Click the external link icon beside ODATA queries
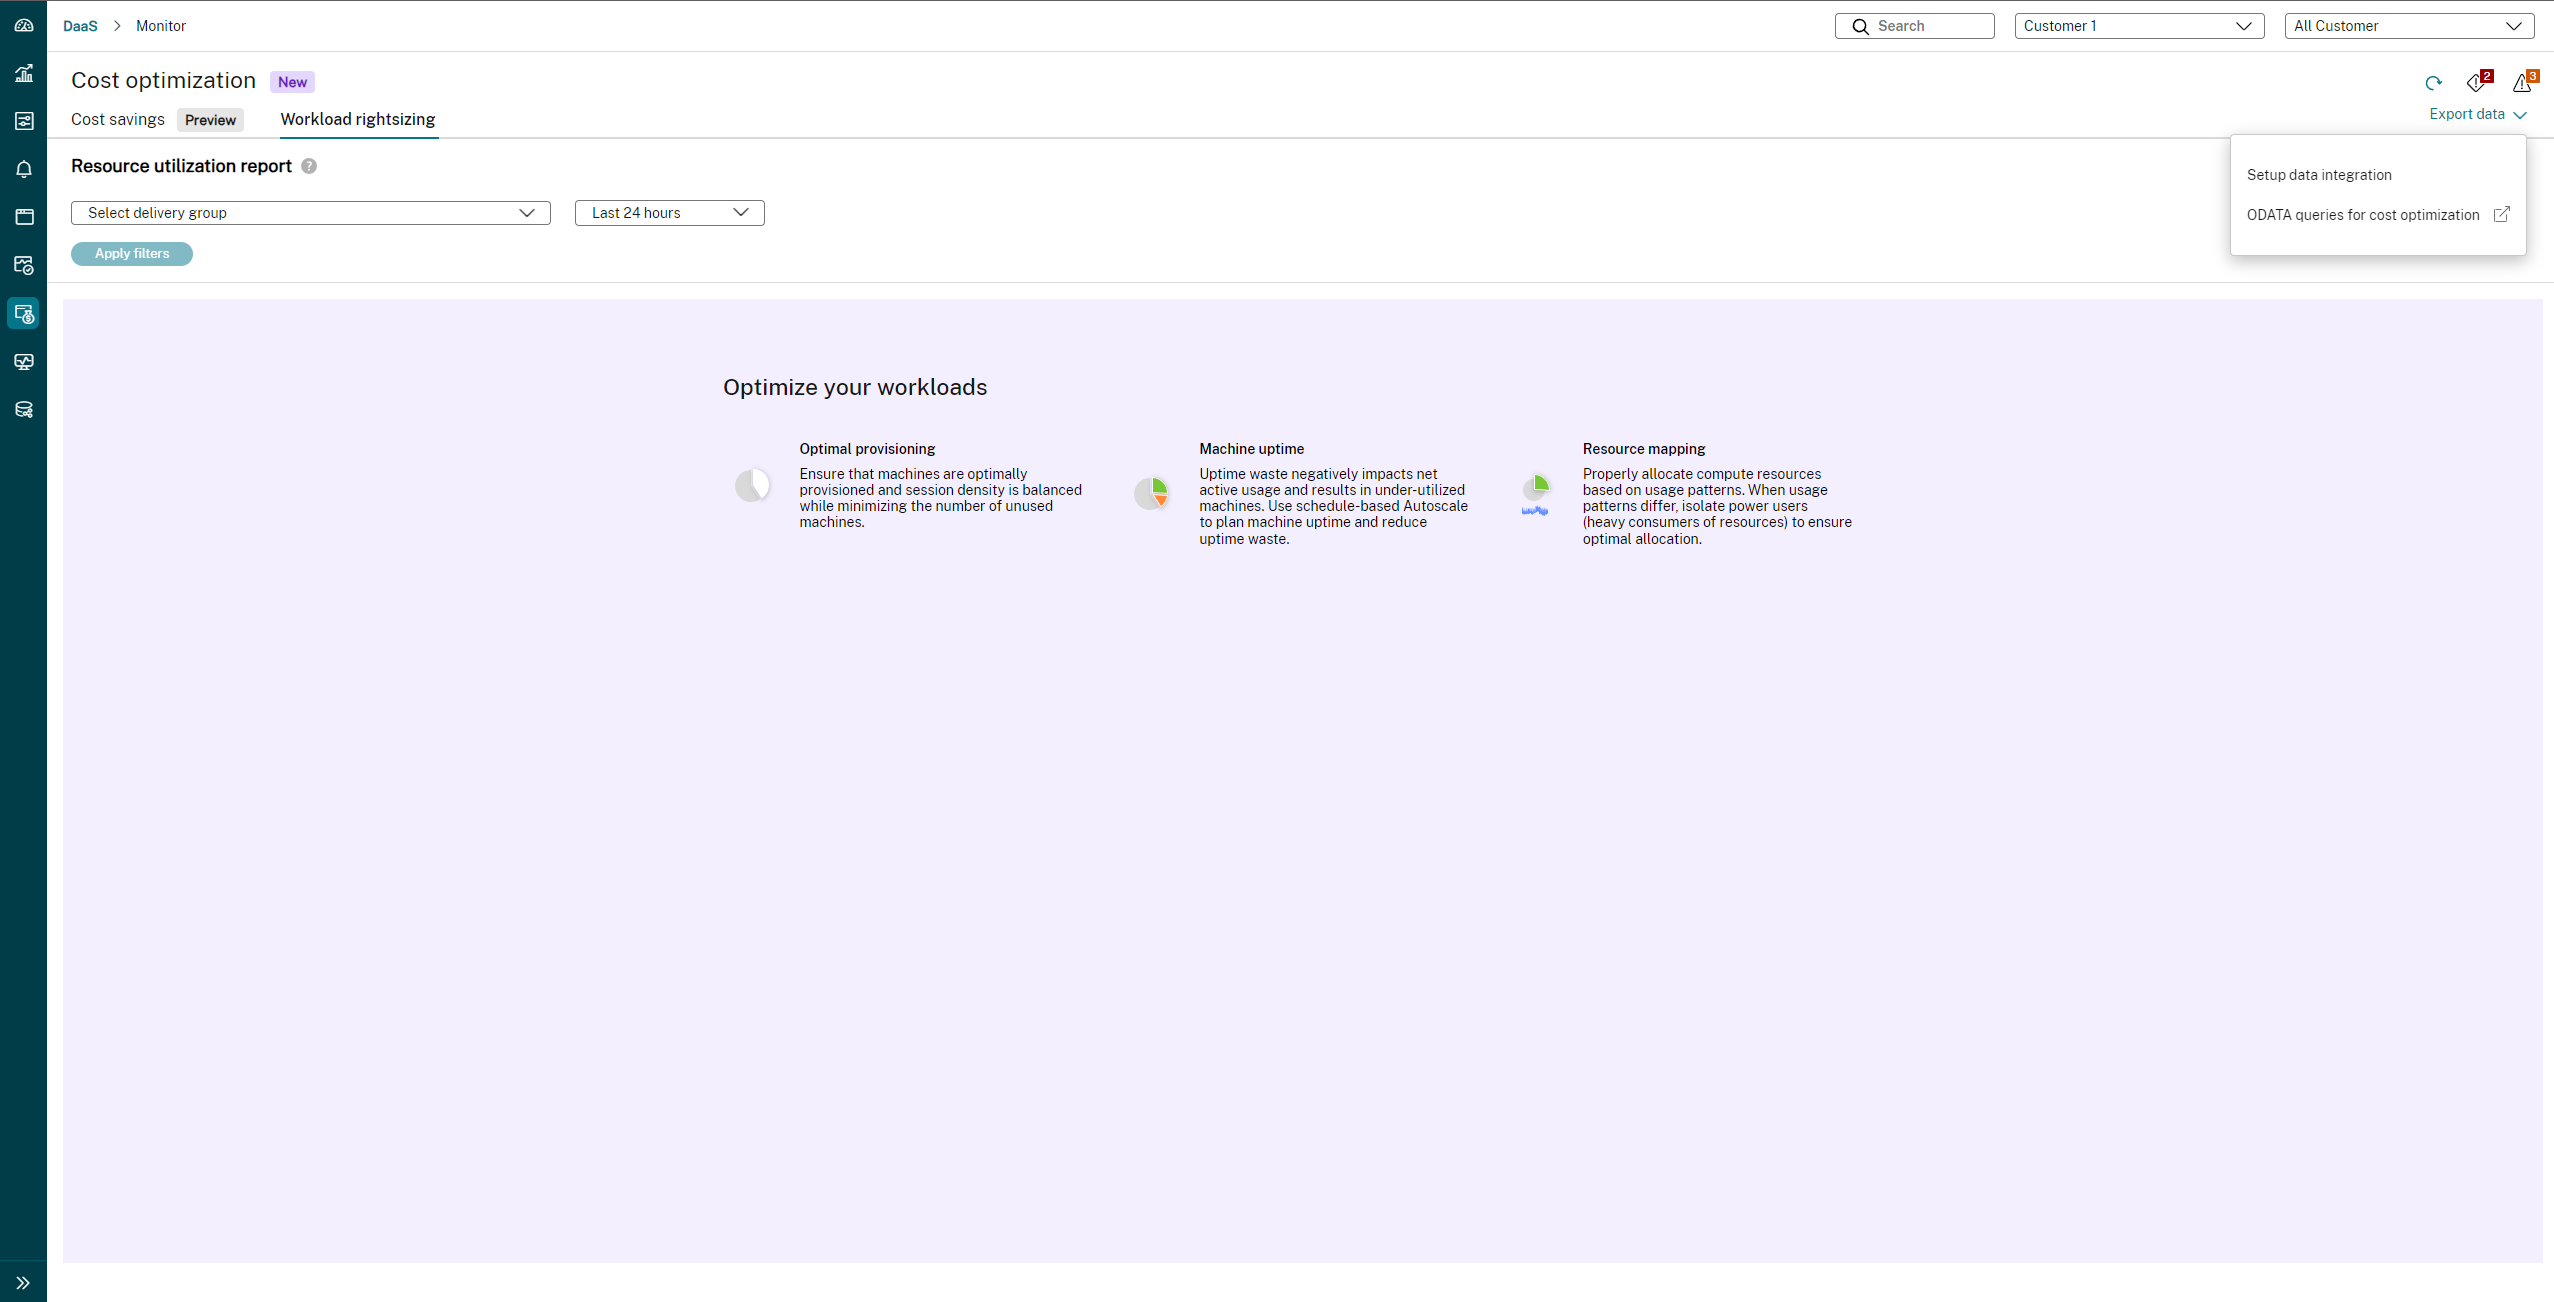The image size is (2554, 1302). coord(2501,214)
